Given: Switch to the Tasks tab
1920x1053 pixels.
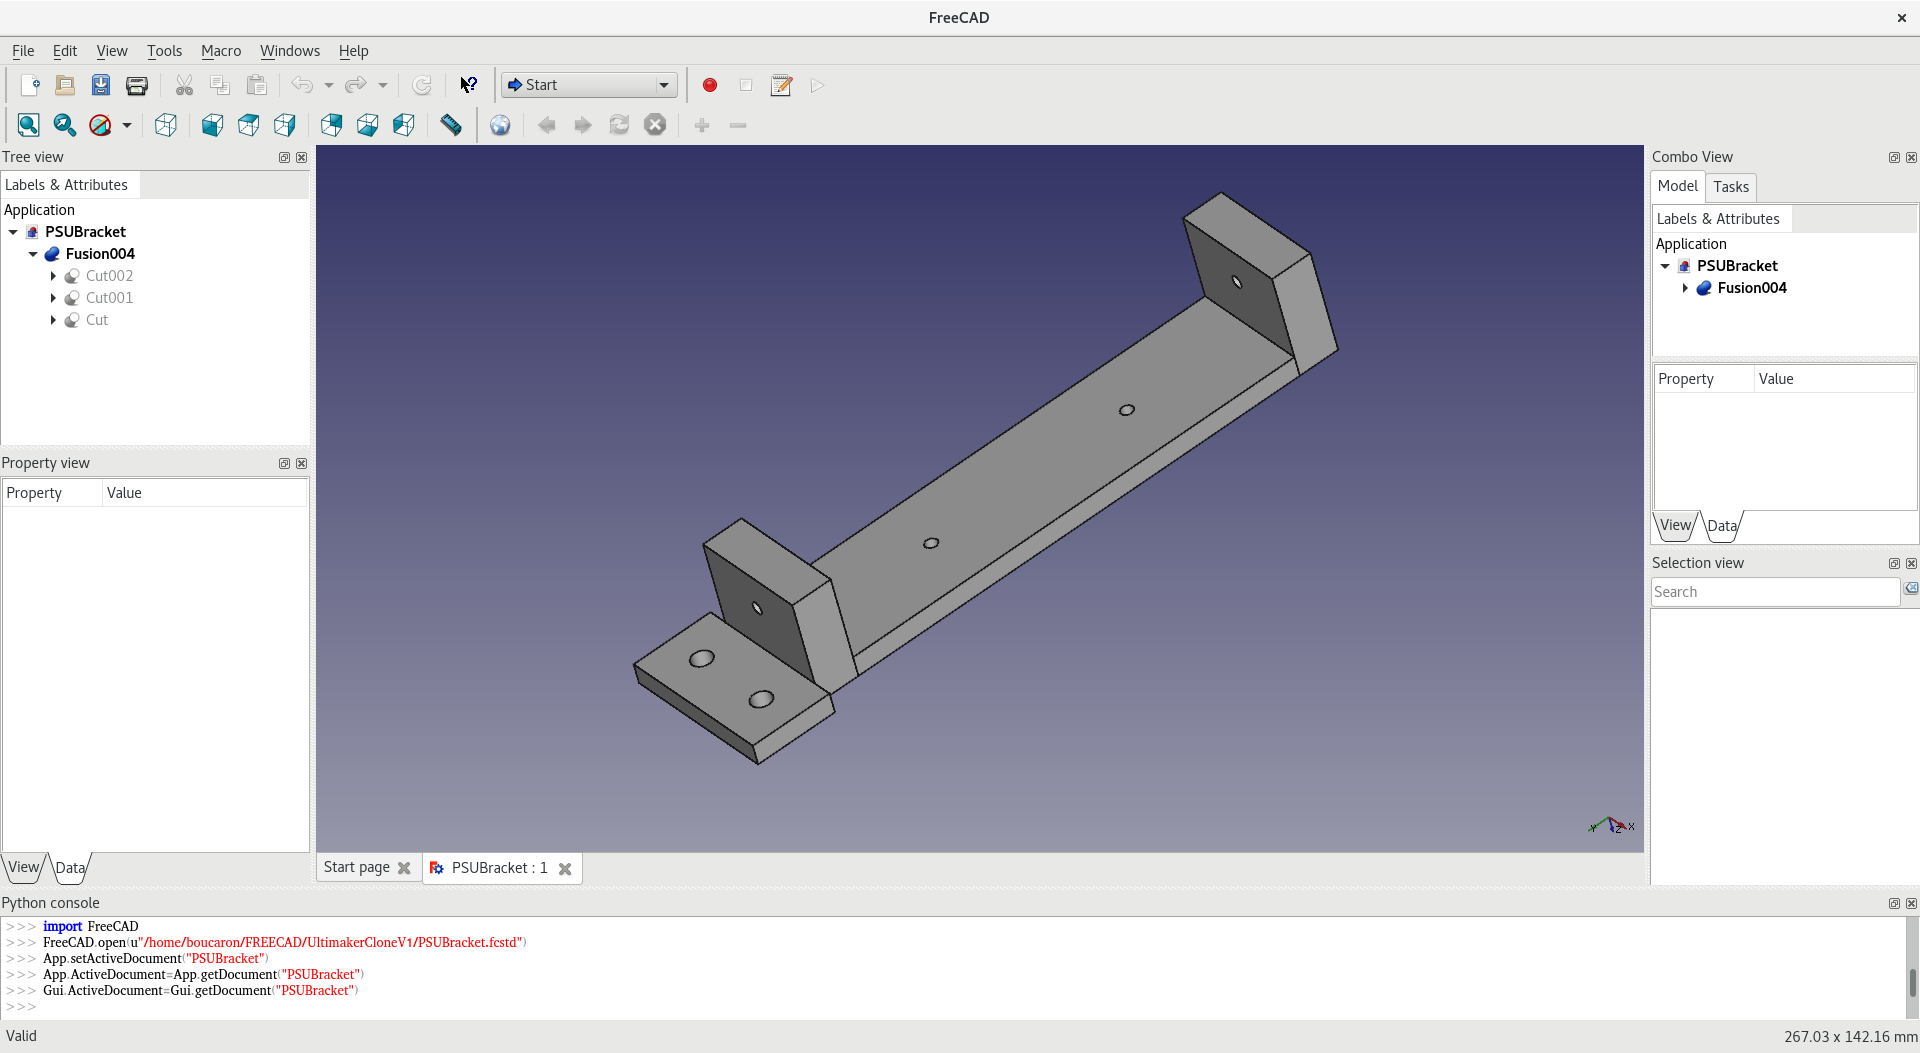Looking at the screenshot, I should point(1730,187).
